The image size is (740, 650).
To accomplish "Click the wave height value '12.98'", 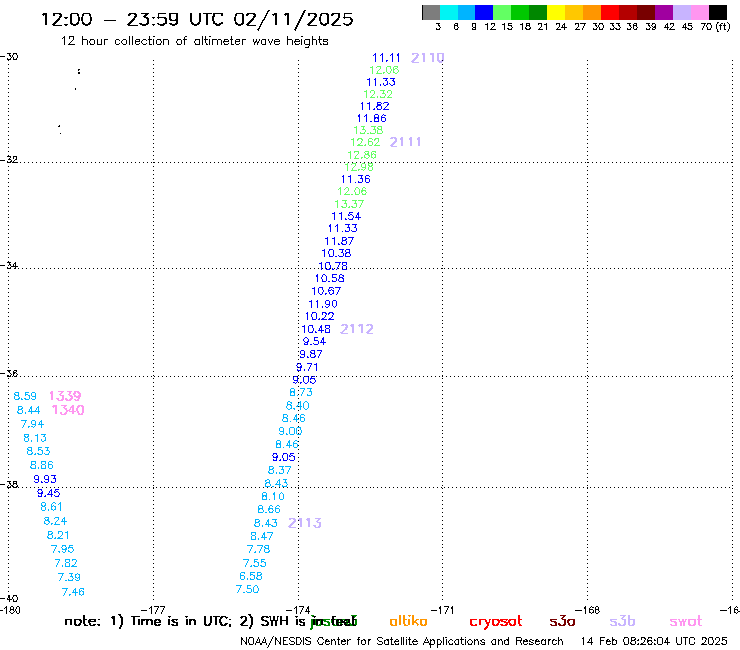I will click(359, 167).
